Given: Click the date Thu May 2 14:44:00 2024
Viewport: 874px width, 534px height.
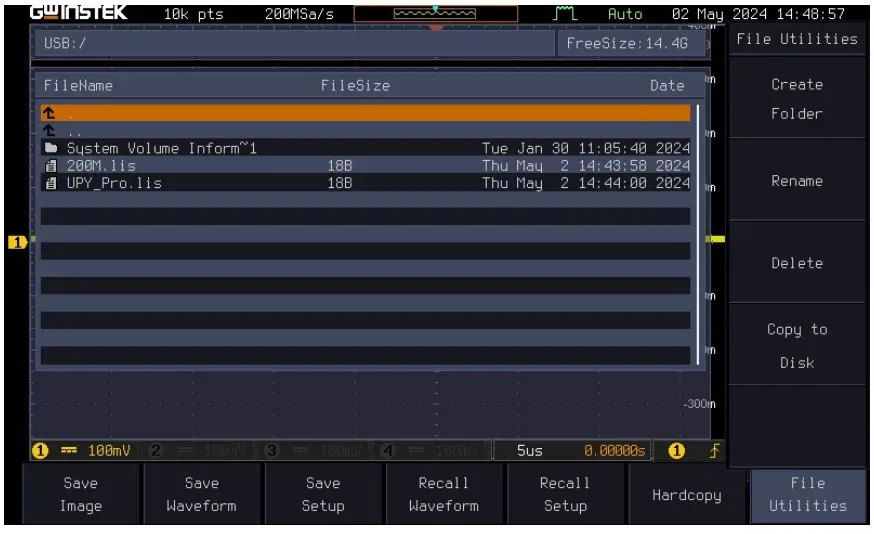Looking at the screenshot, I should [586, 183].
